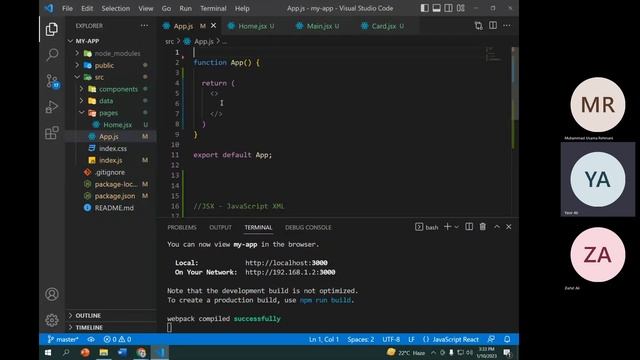Open the customize layout icon
This screenshot has height=360, width=640.
coord(460,8)
